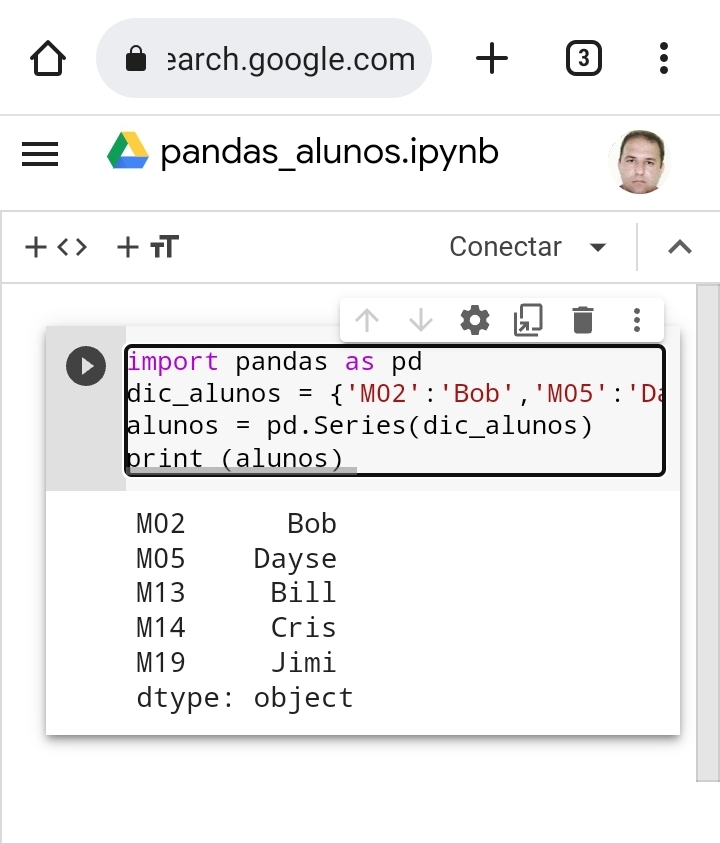Click the Google Drive logo icon
720x843 pixels.
[128, 152]
